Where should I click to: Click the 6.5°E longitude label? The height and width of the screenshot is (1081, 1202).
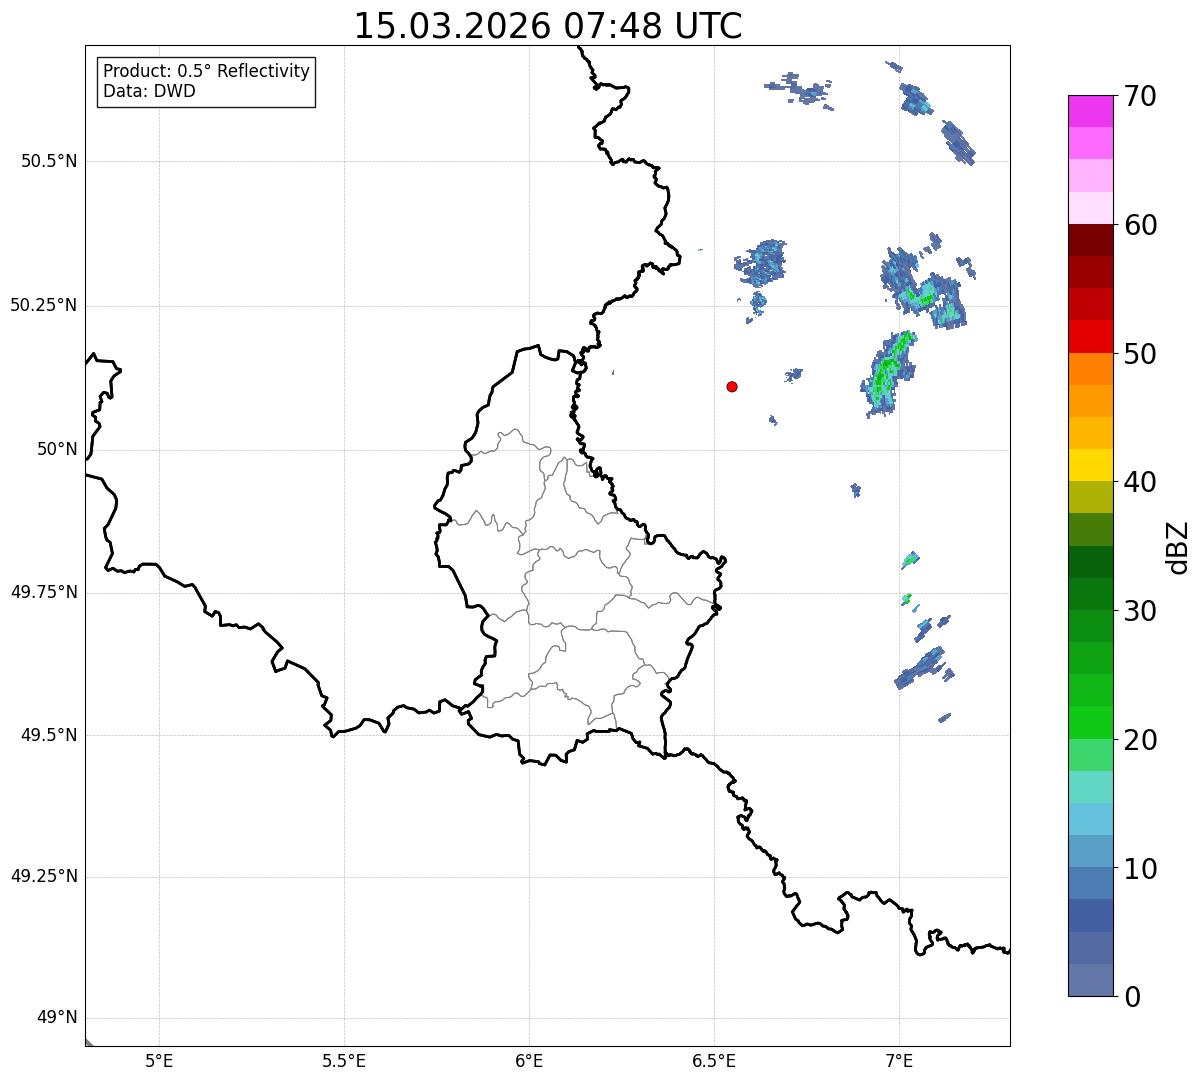pyautogui.click(x=714, y=1061)
